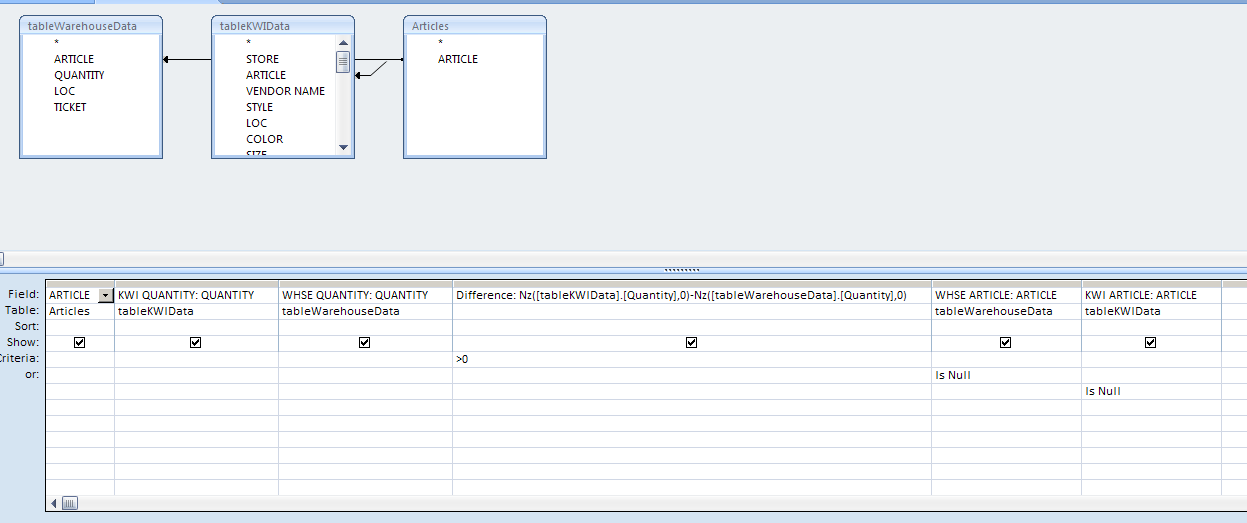Viewport: 1247px width, 523px height.
Task: Click the Sort cell for Difference column
Action: pyautogui.click(x=692, y=327)
